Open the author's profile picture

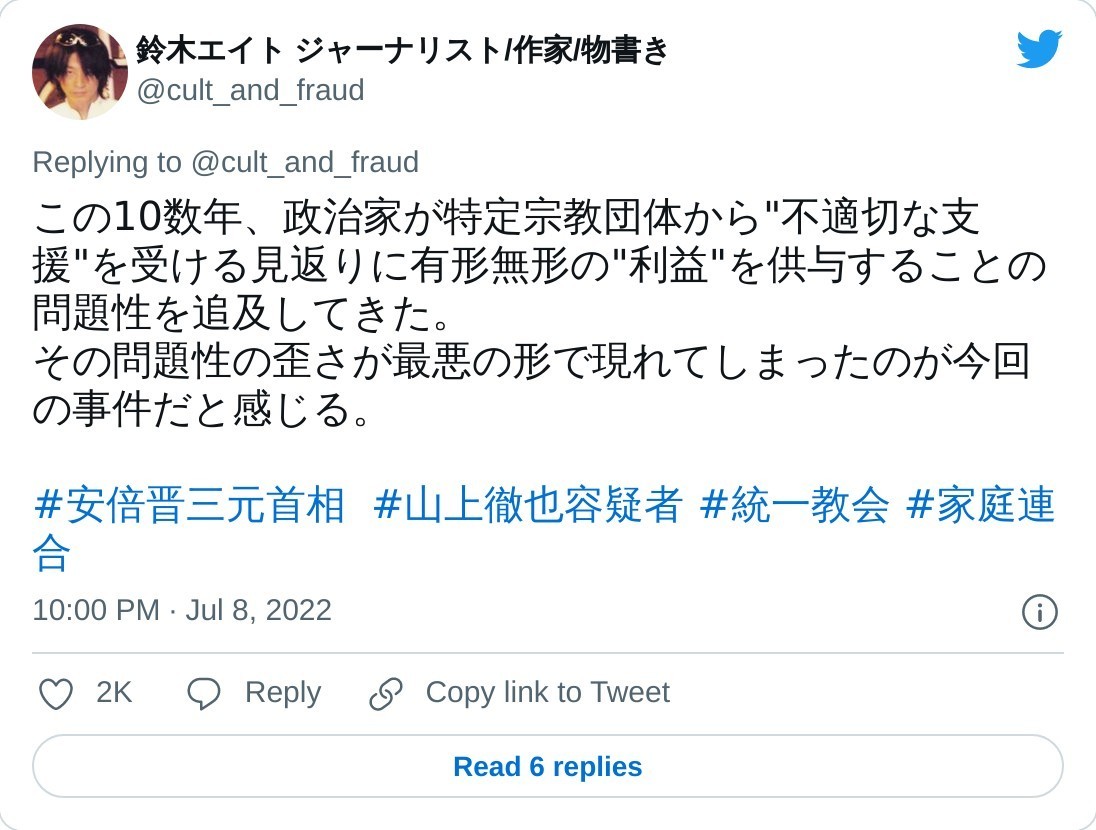coord(79,72)
